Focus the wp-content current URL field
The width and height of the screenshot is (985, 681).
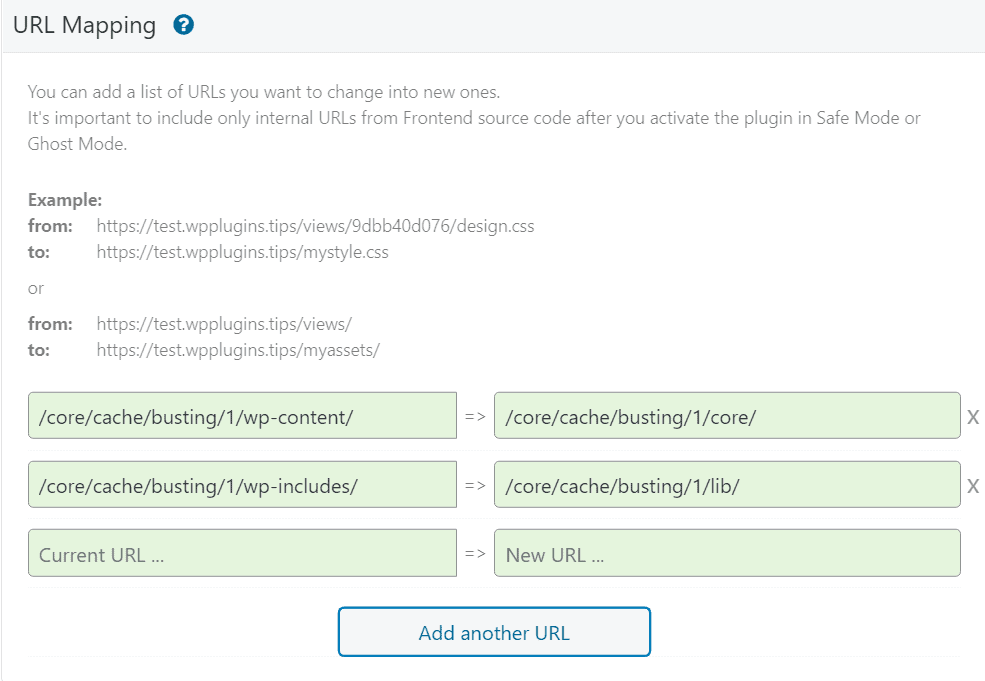[242, 416]
